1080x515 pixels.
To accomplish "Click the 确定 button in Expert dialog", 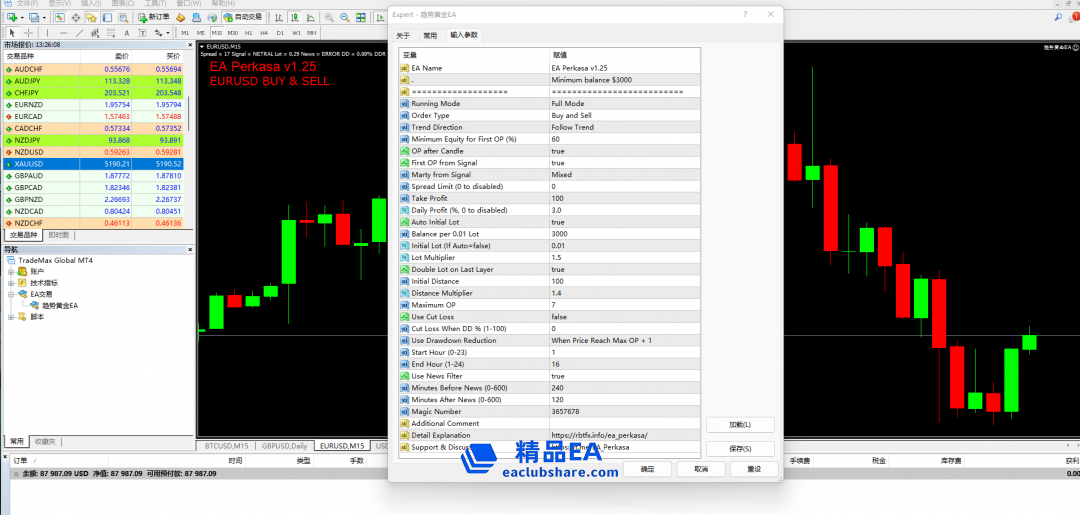I will coord(648,469).
